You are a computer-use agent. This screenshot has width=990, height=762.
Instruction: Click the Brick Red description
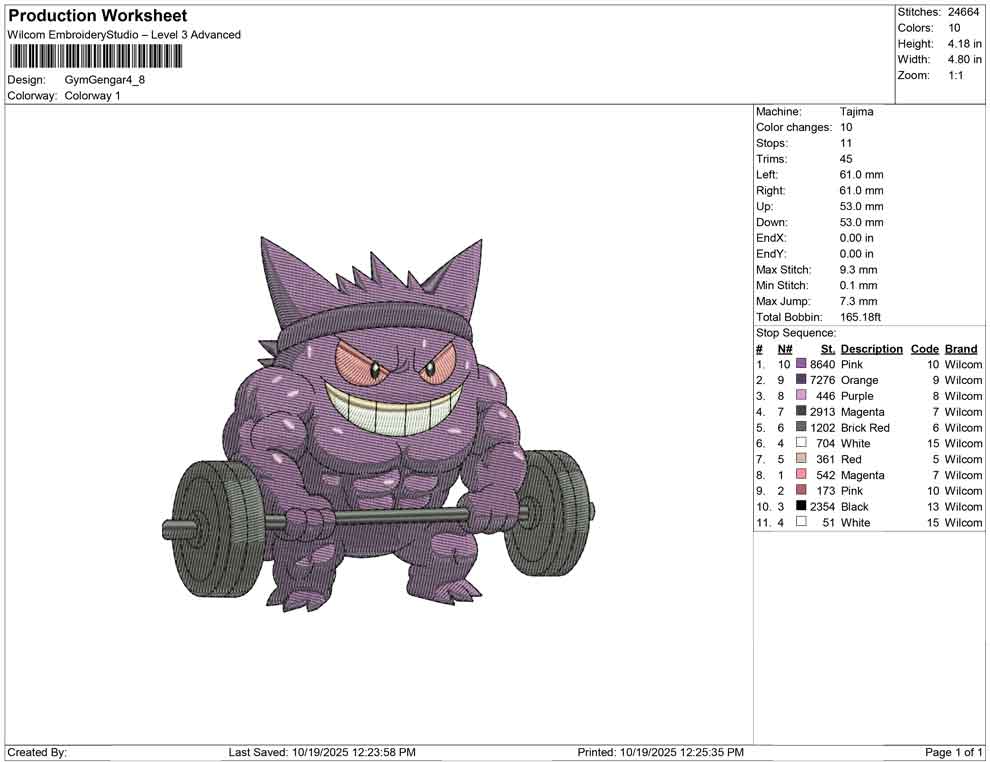[x=865, y=427]
